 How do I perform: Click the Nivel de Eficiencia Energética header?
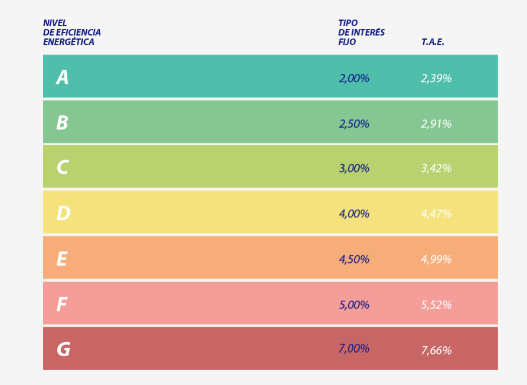coord(72,32)
